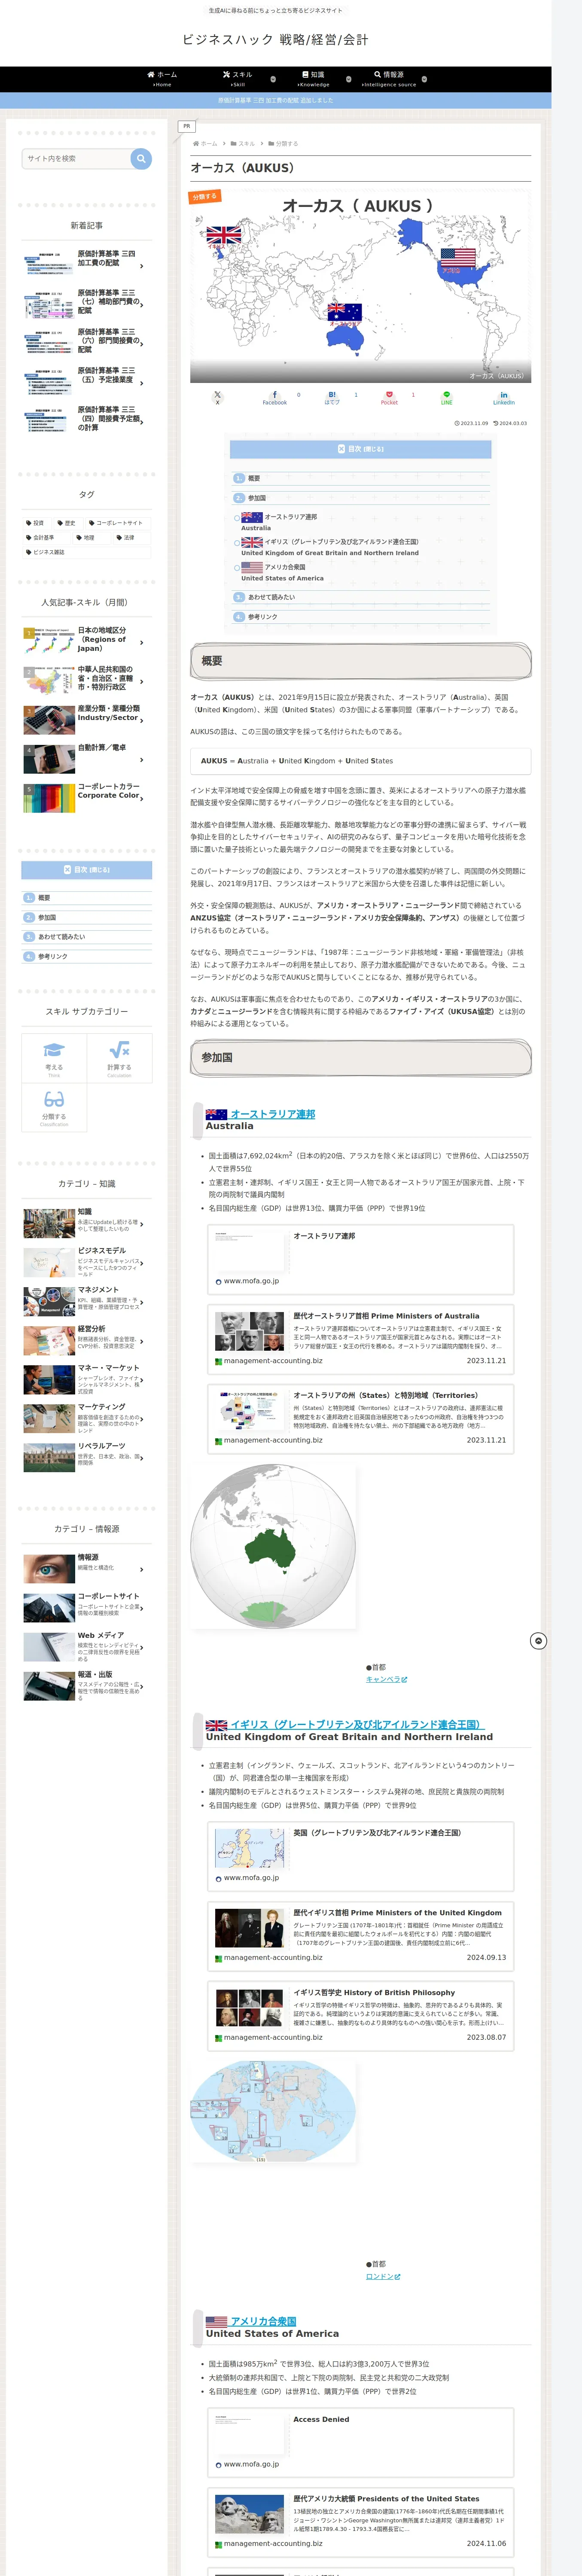
Task: Go to ホーム in the top navigation
Action: point(162,79)
